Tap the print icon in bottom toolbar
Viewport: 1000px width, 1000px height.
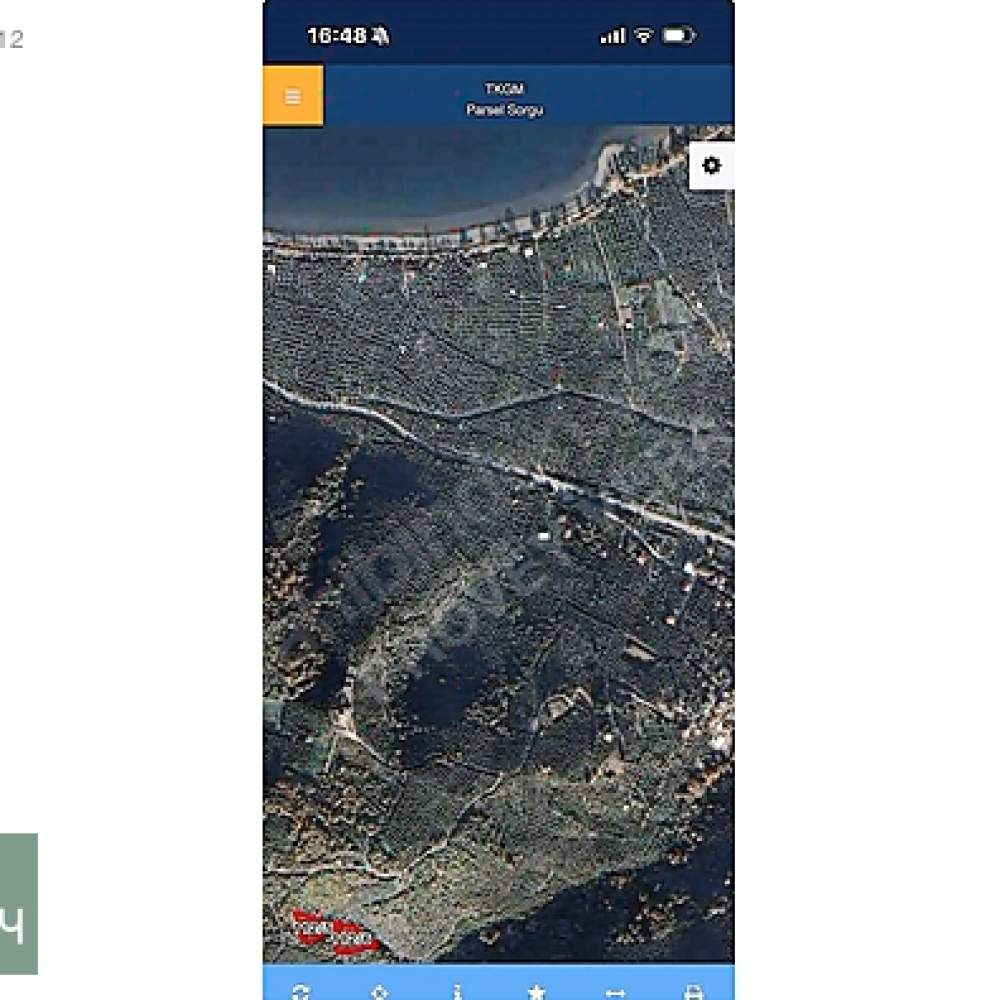(x=693, y=992)
